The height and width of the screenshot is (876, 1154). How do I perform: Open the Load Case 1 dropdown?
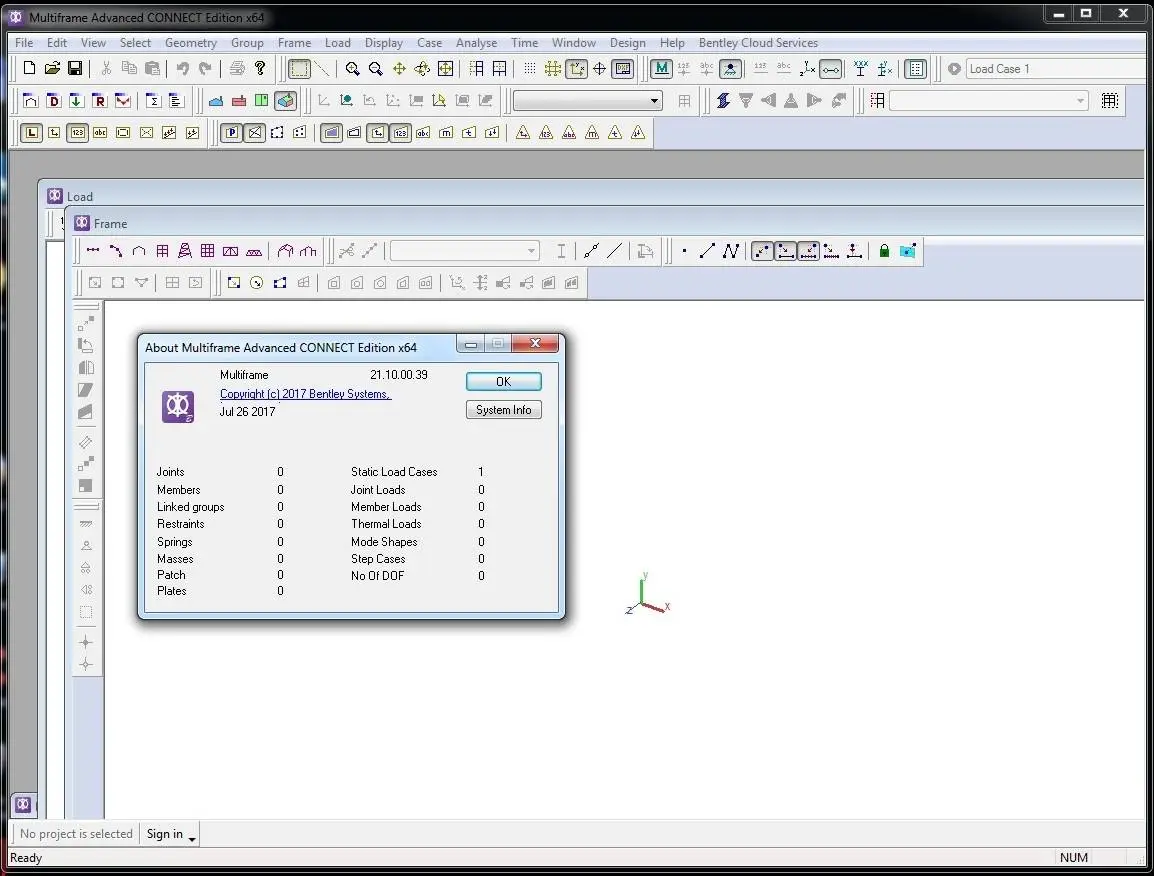point(1056,68)
